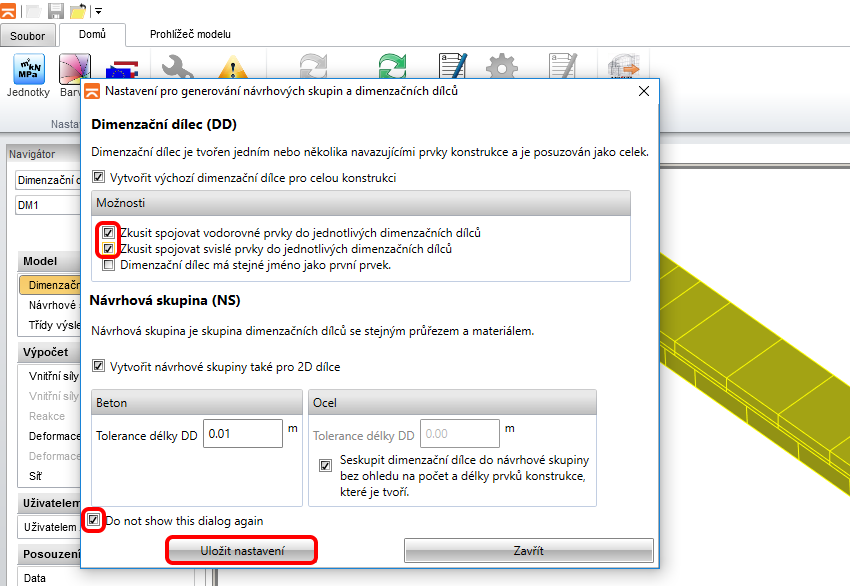The width and height of the screenshot is (850, 586).
Task: Select Návrhové item under Model
Action: tap(53, 305)
